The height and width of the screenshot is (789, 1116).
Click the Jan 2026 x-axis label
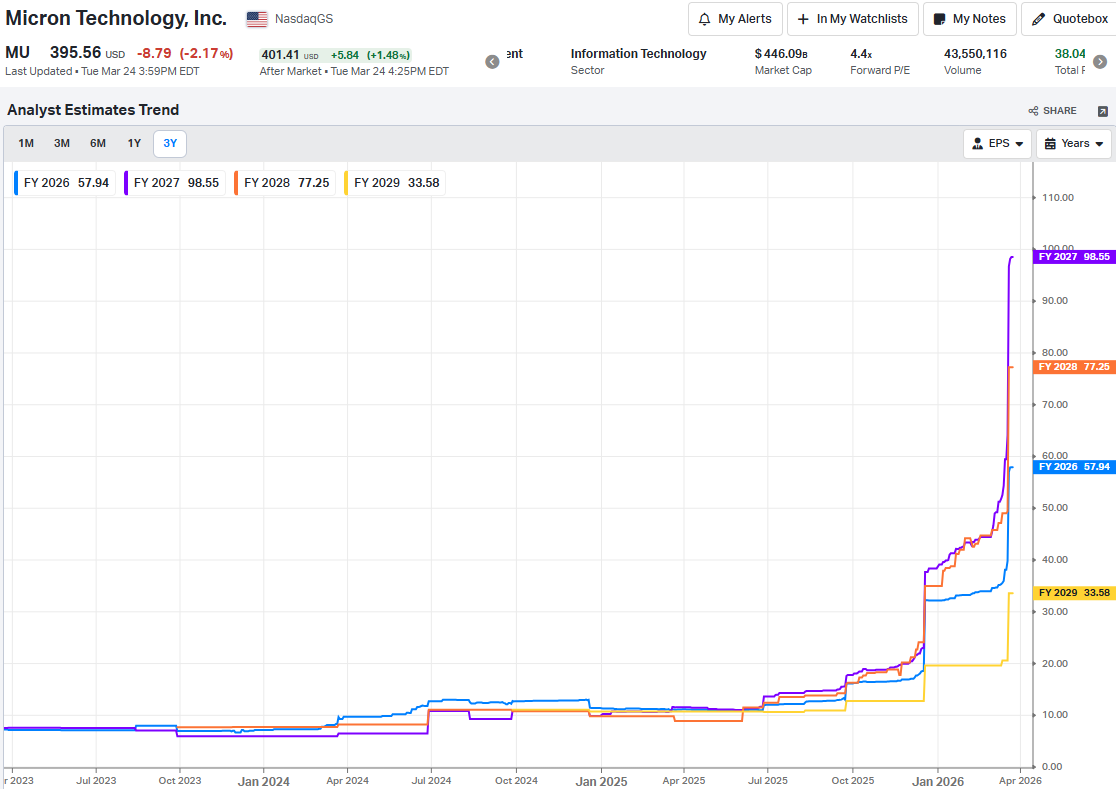938,781
